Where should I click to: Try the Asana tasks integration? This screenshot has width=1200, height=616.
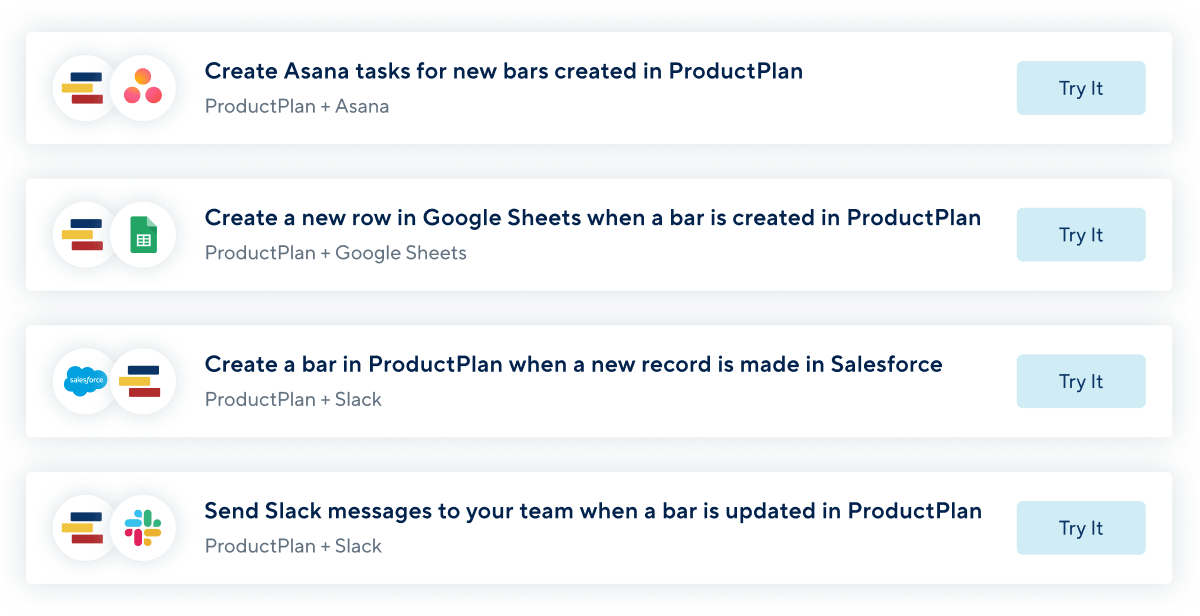coord(1081,88)
